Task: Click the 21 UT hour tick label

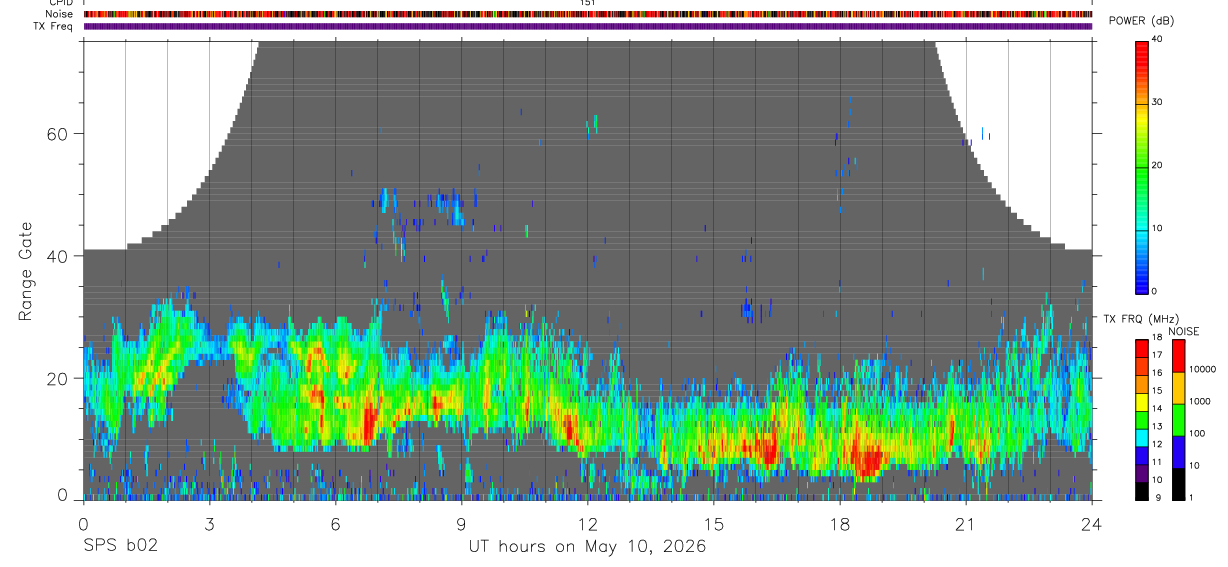Action: click(966, 524)
